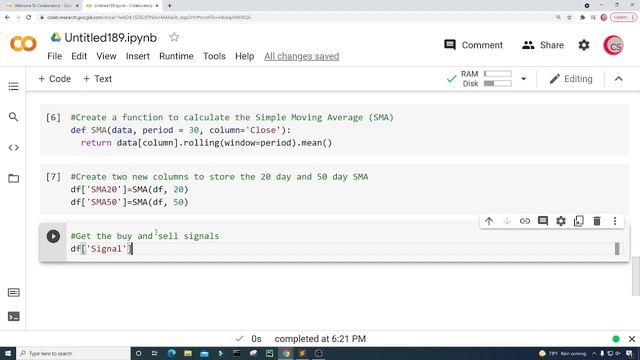Open a new browser tab
This screenshot has height=360, width=640.
click(169, 6)
